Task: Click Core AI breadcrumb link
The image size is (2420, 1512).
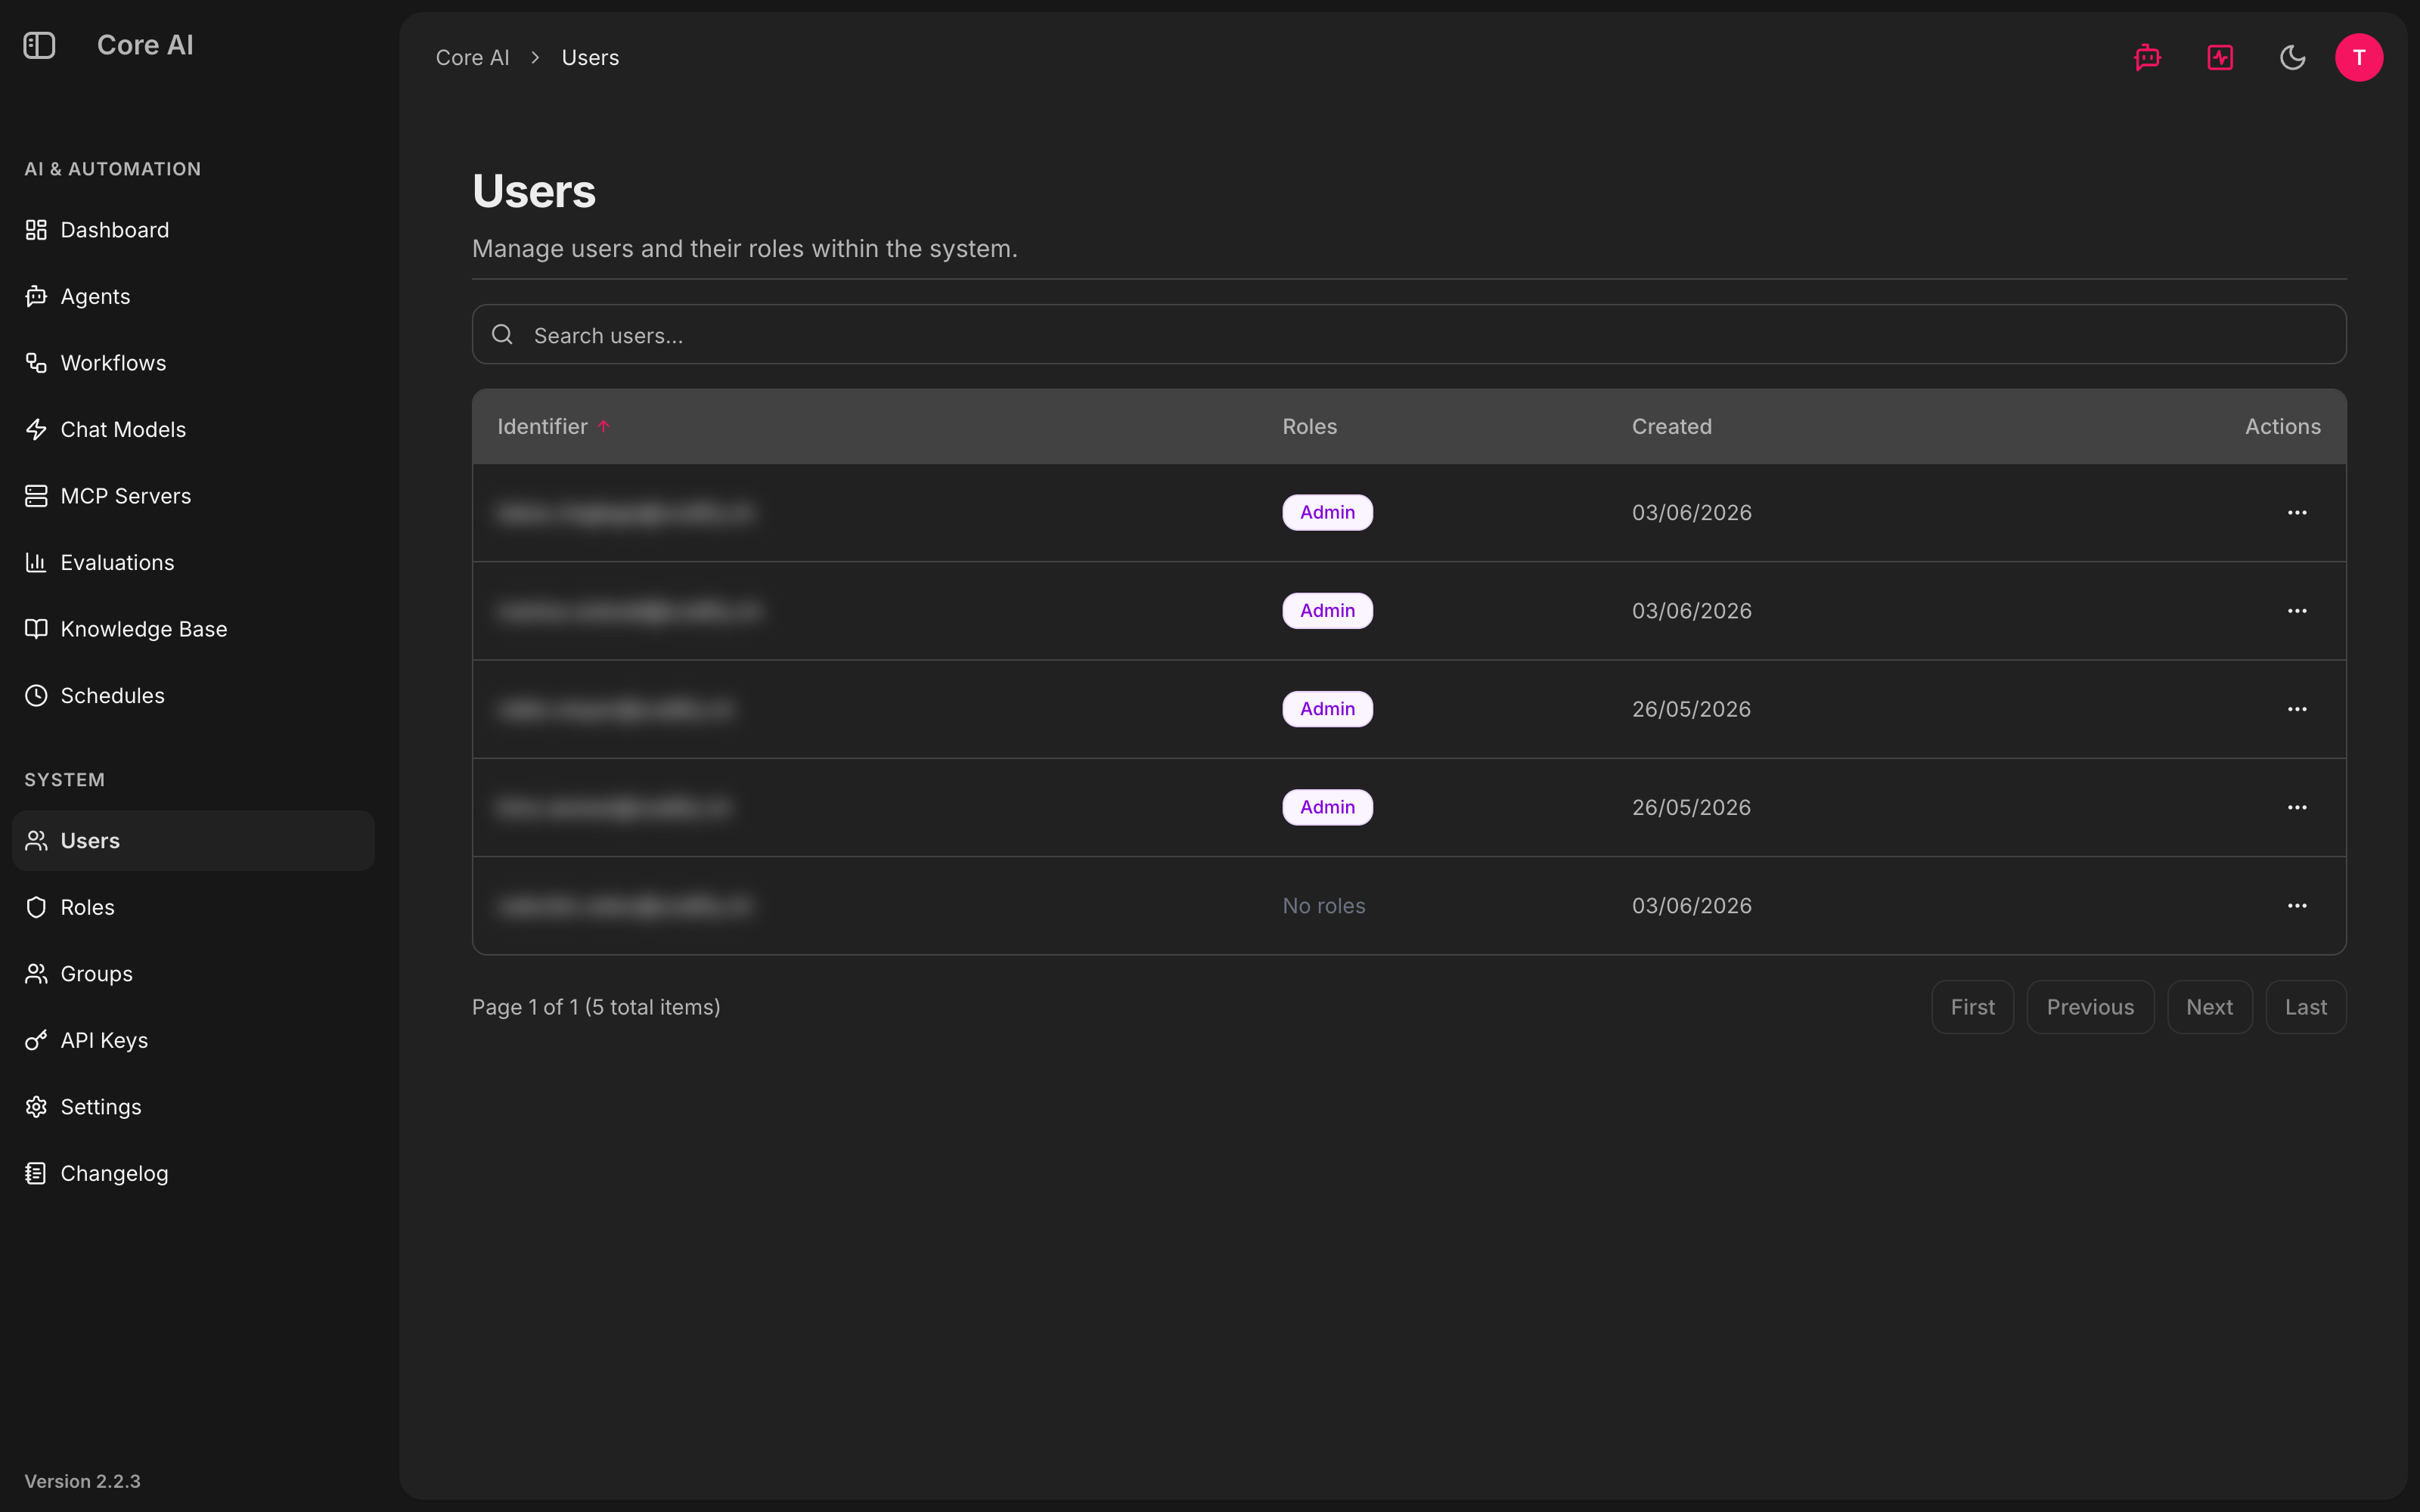Action: point(472,58)
